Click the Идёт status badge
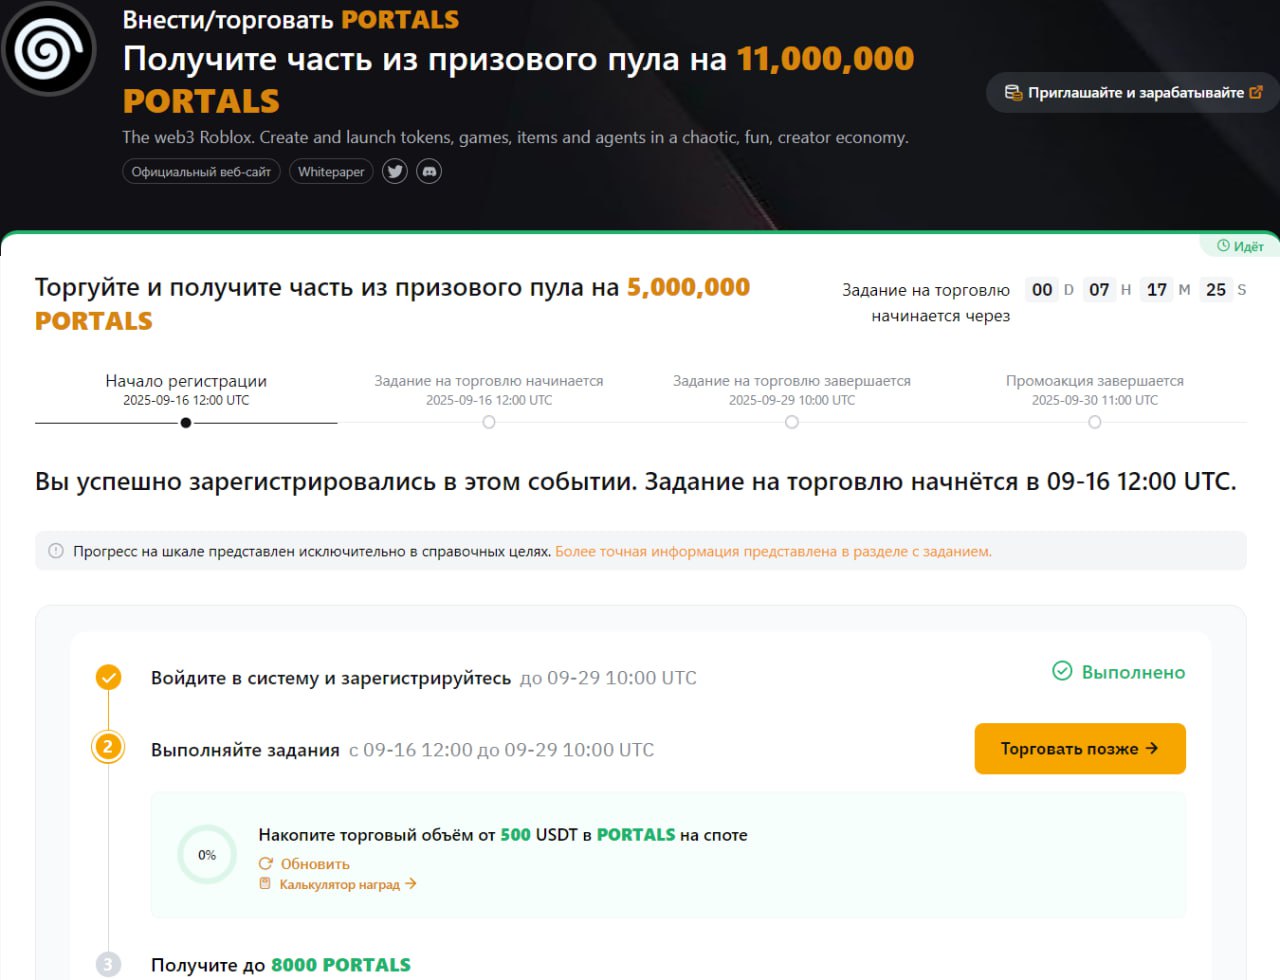The image size is (1280, 980). pos(1240,246)
